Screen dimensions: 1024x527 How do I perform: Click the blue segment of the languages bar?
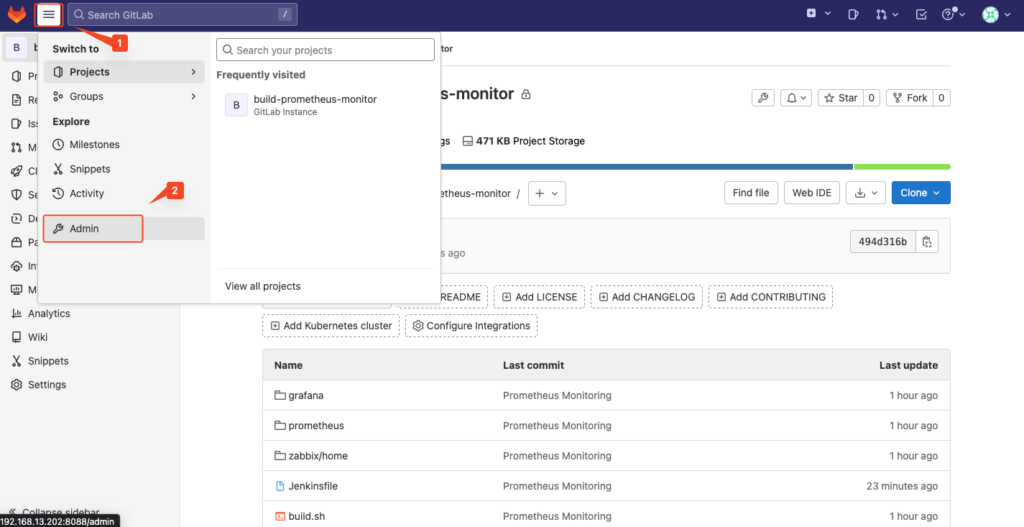click(x=647, y=167)
